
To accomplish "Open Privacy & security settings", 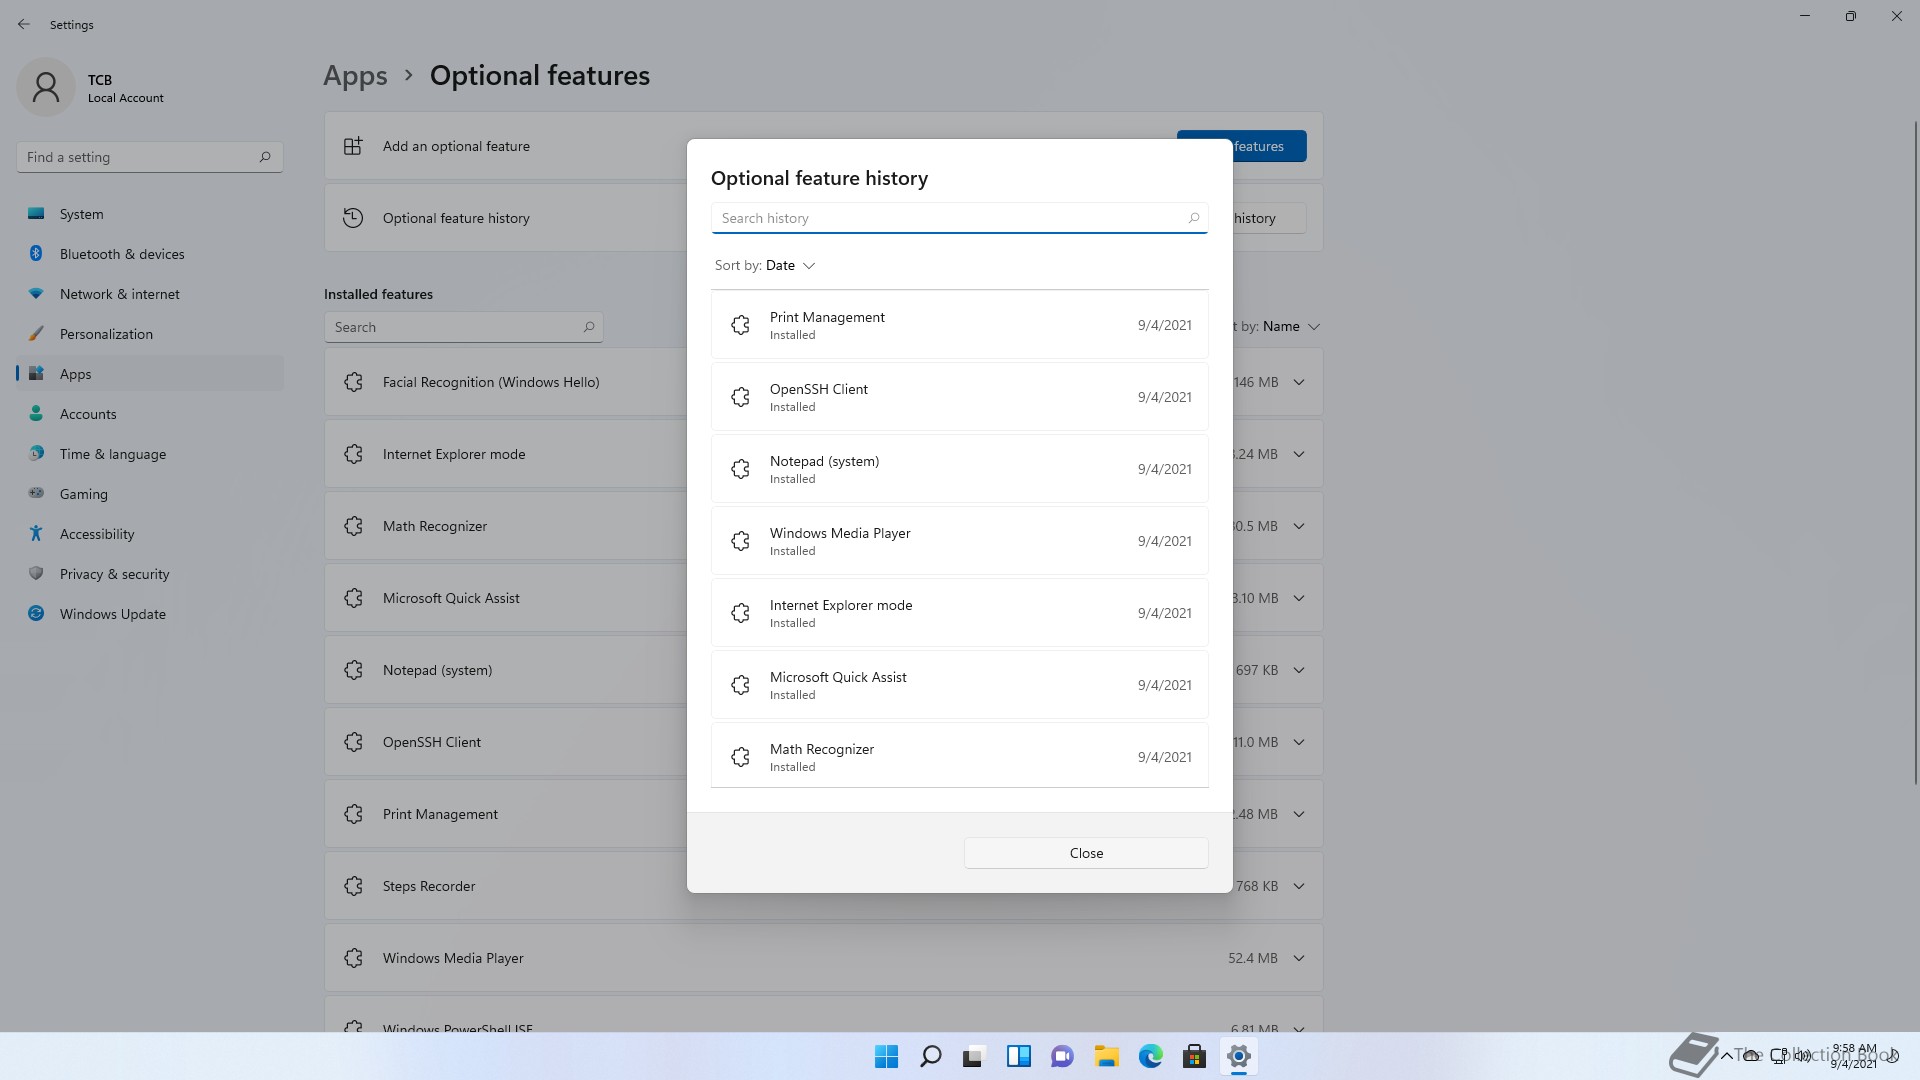I will tap(150, 574).
